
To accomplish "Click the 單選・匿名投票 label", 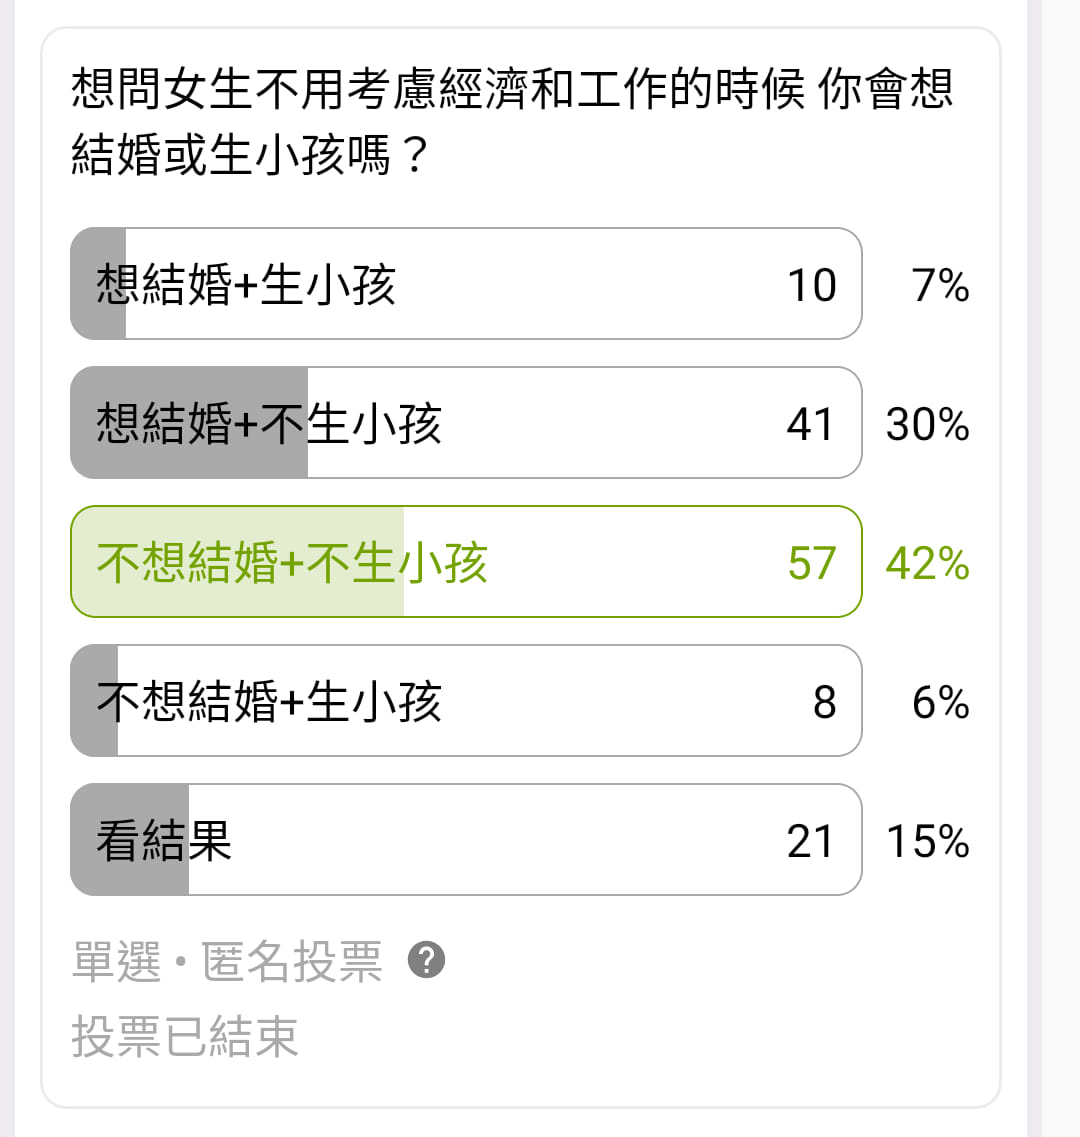I will [227, 962].
